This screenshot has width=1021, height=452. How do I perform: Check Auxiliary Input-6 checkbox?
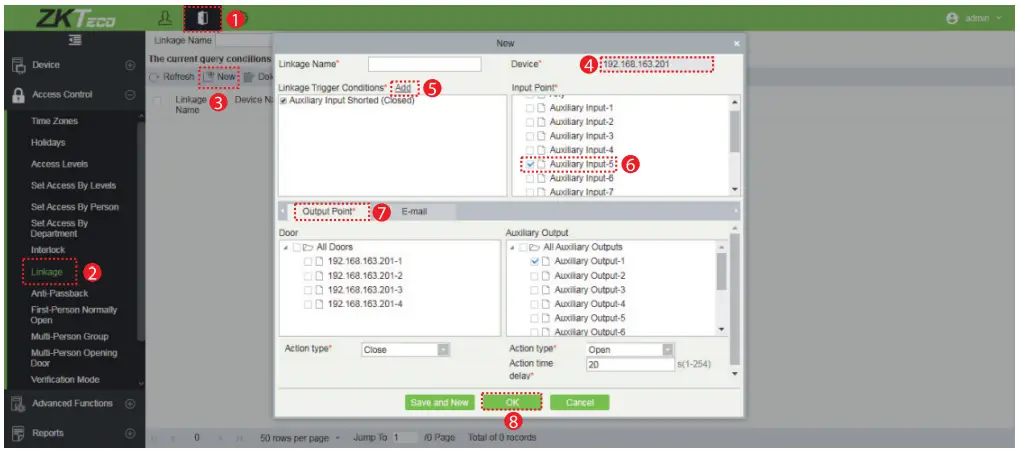coord(530,178)
